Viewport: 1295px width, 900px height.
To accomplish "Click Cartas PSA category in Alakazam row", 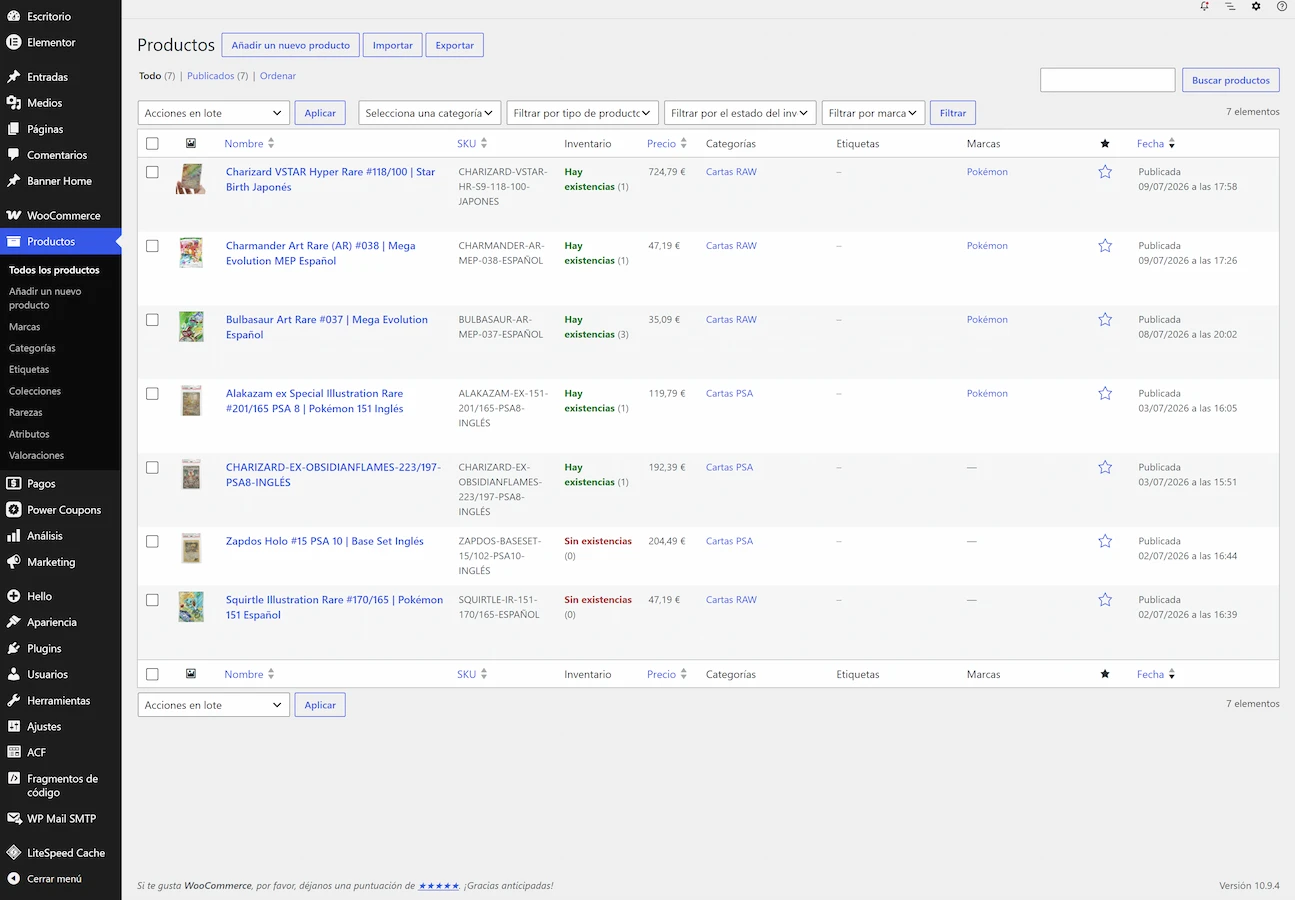I will 729,394.
